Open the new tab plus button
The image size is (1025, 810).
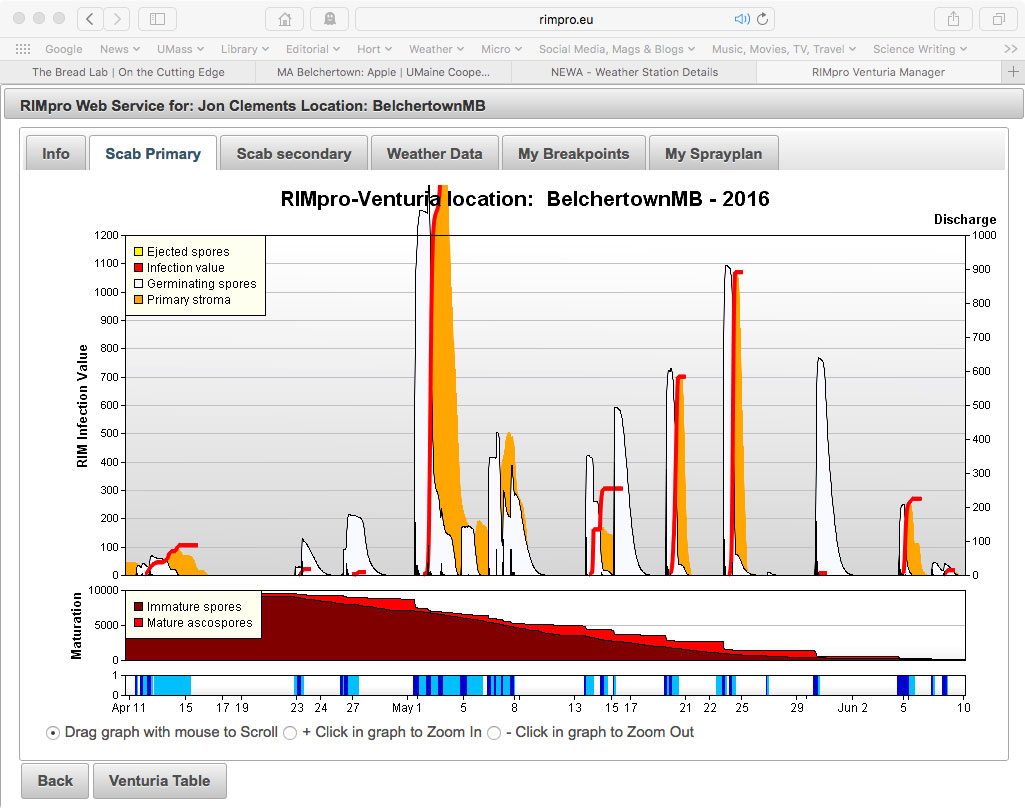coord(1013,72)
